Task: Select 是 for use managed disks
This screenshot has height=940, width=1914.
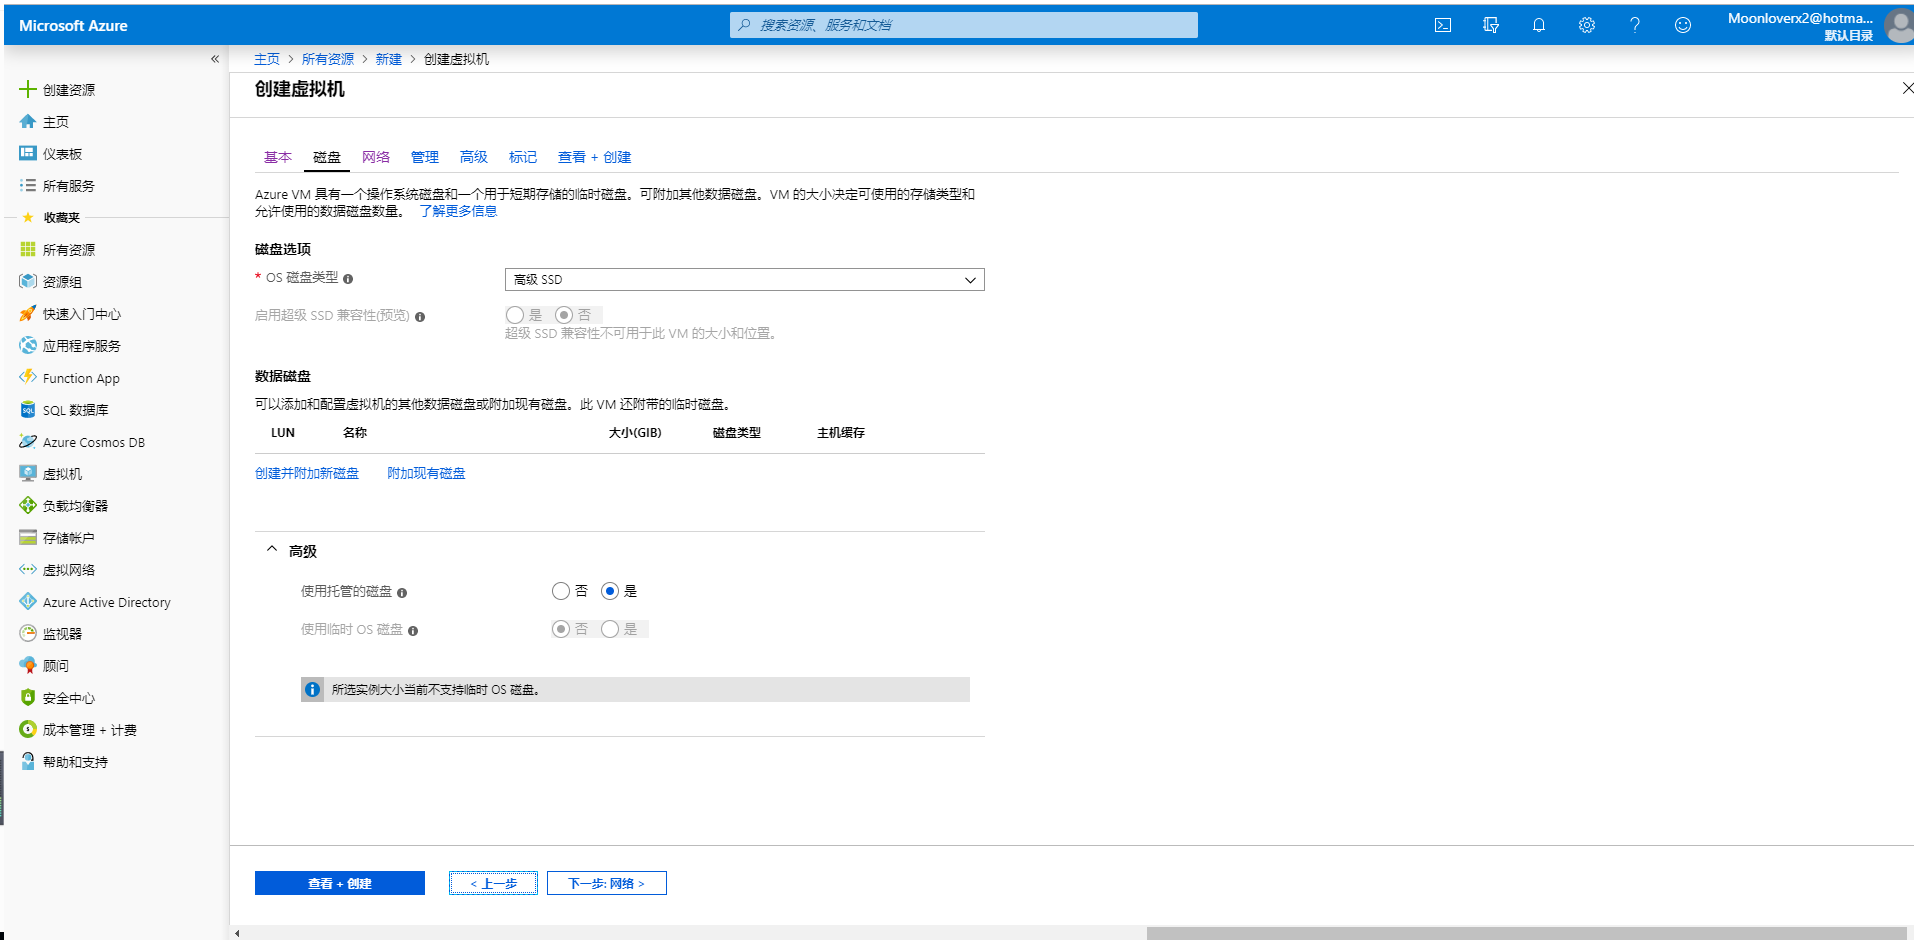Action: click(x=610, y=591)
